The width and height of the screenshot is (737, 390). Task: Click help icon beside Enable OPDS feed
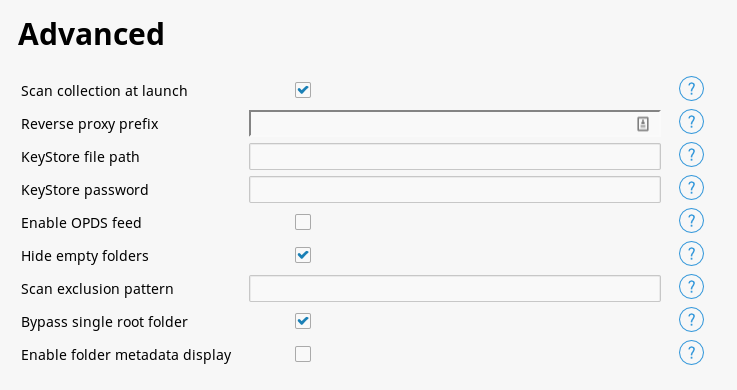(691, 221)
